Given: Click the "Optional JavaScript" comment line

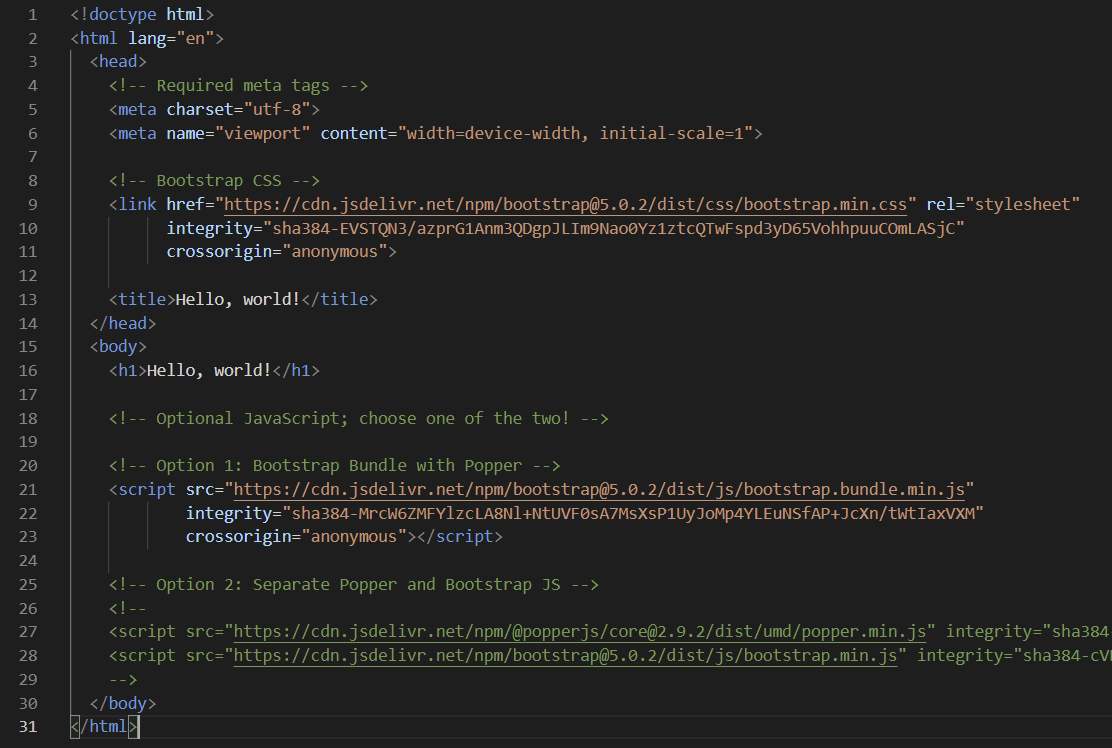Looking at the screenshot, I should (x=359, y=419).
